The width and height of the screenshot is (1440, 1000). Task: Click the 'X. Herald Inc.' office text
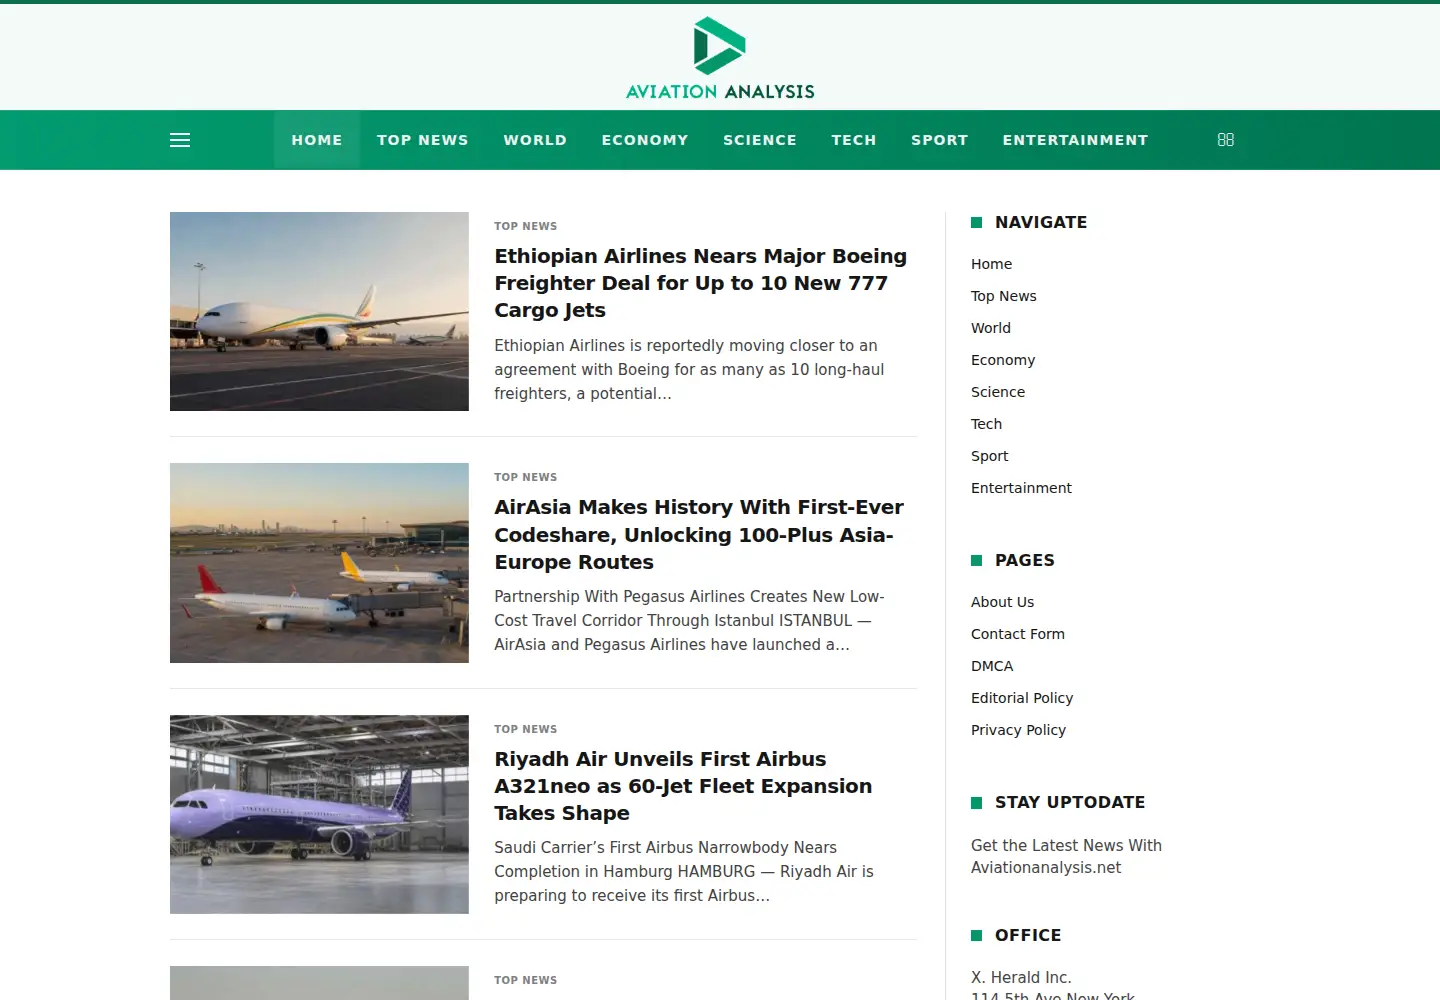(1021, 977)
